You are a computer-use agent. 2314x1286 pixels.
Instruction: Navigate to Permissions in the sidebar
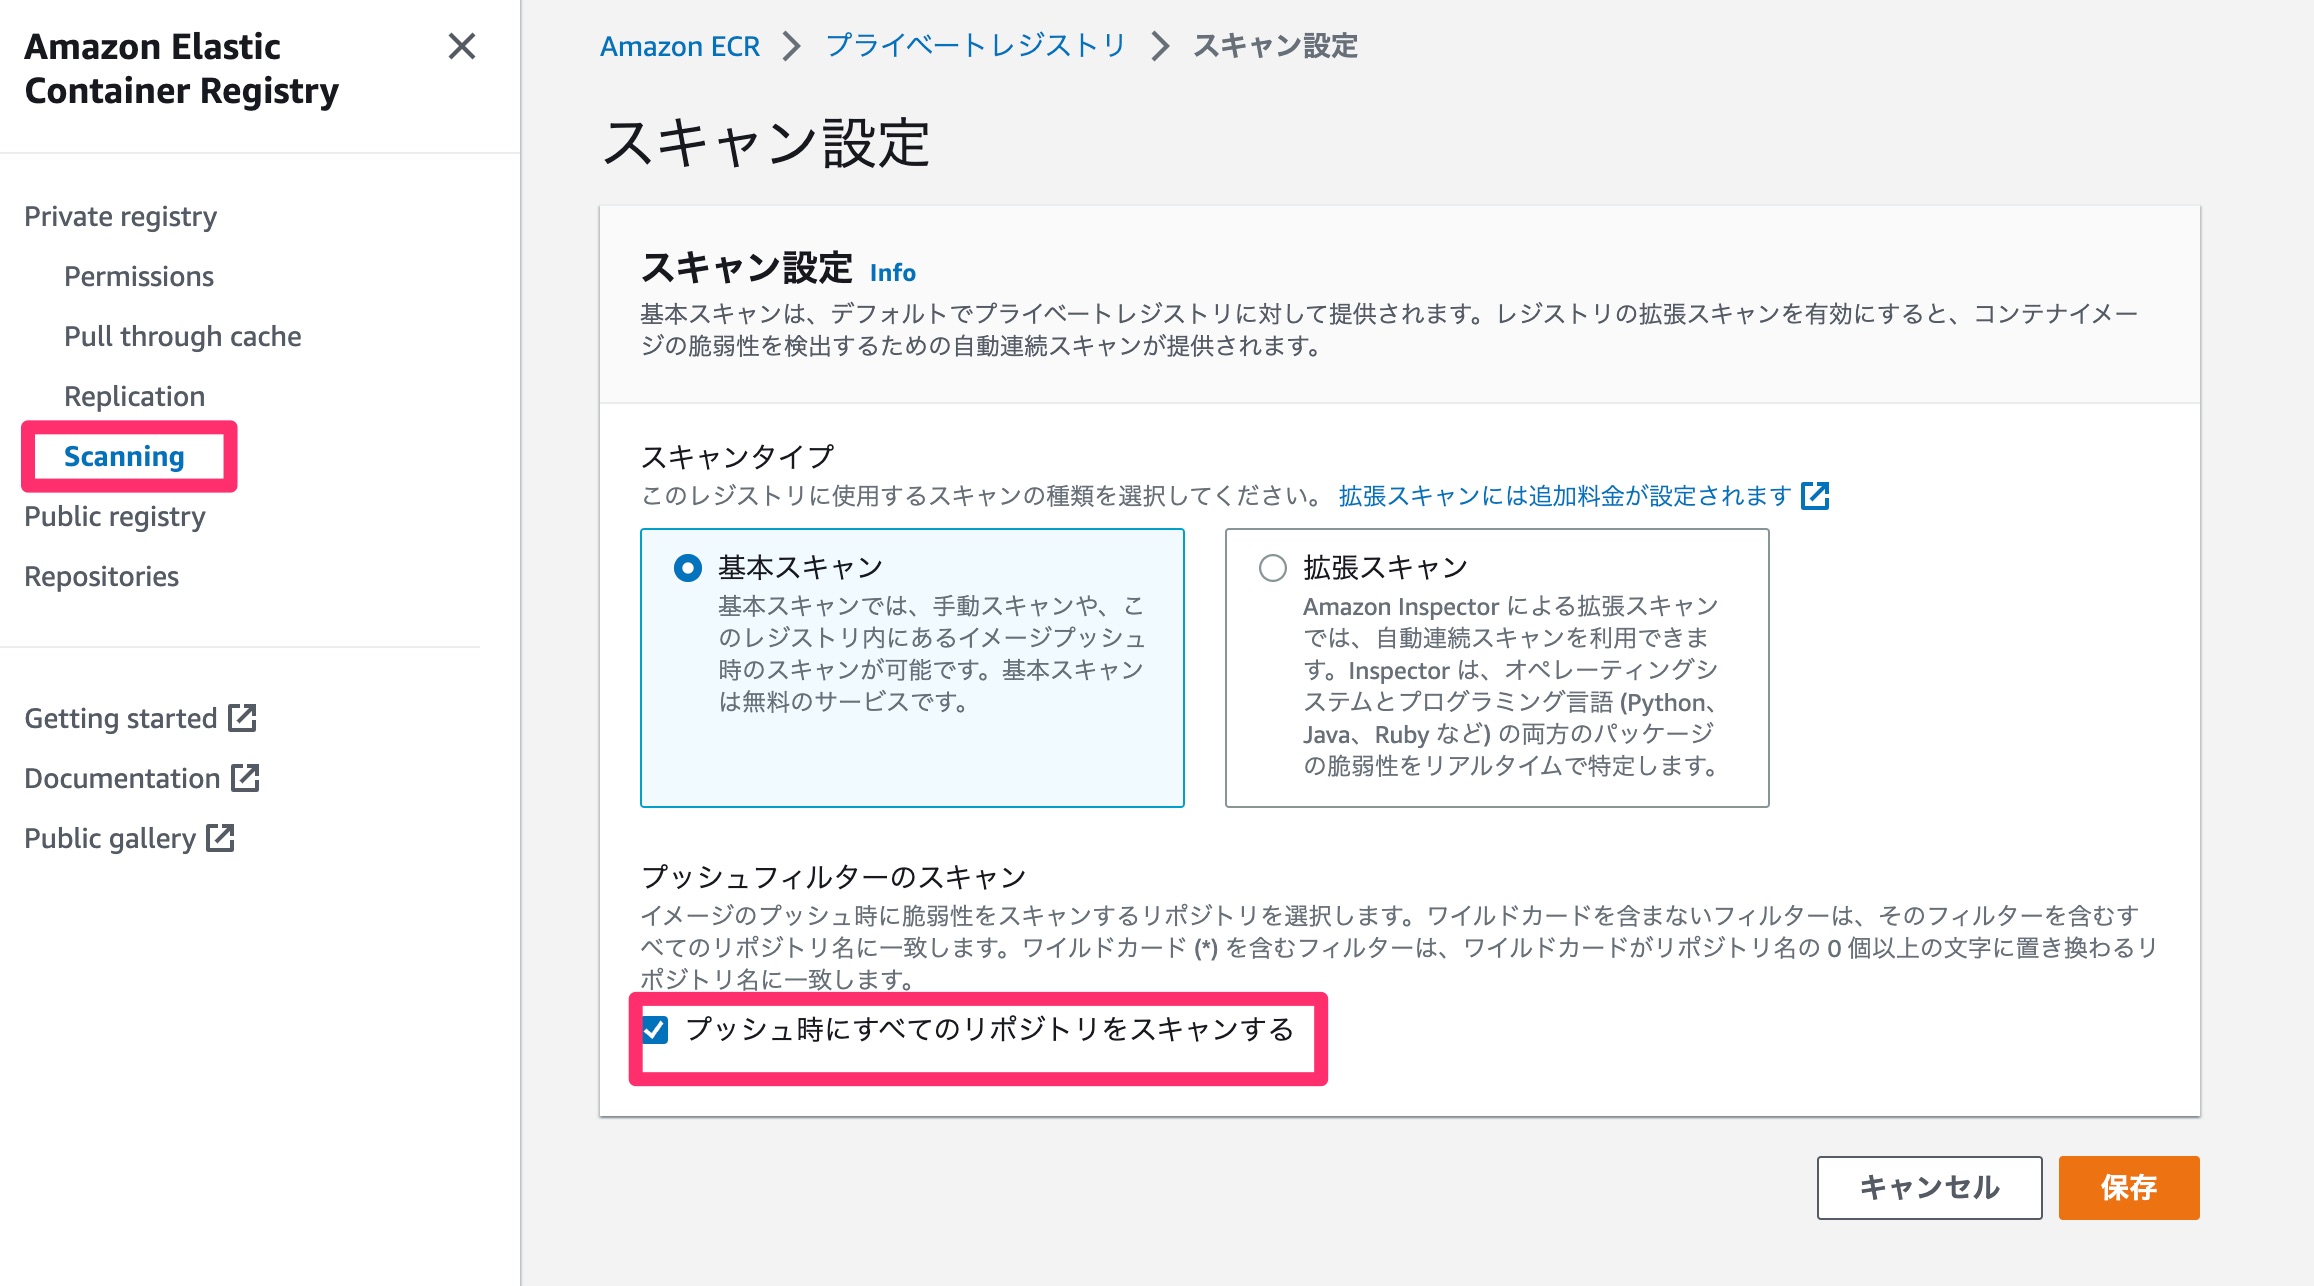tap(138, 276)
